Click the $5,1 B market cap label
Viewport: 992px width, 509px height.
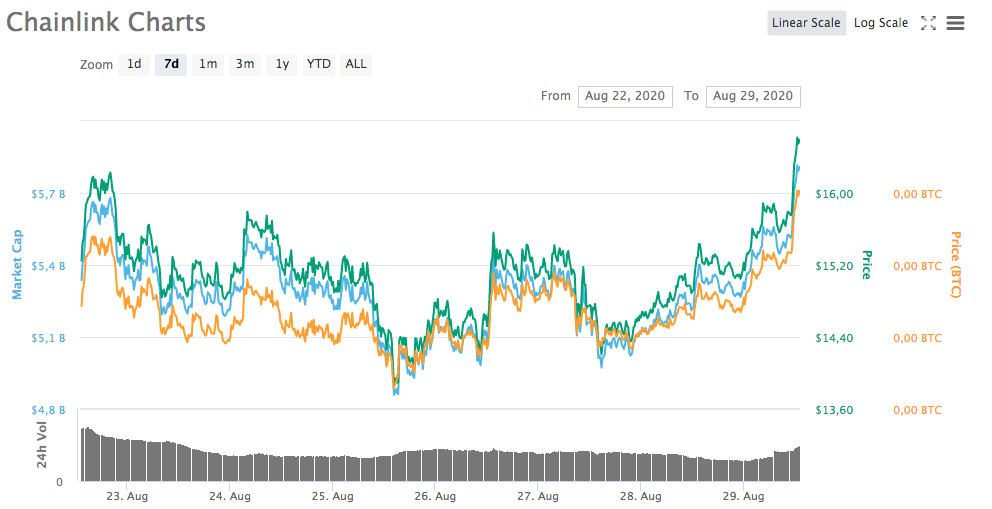pos(48,338)
